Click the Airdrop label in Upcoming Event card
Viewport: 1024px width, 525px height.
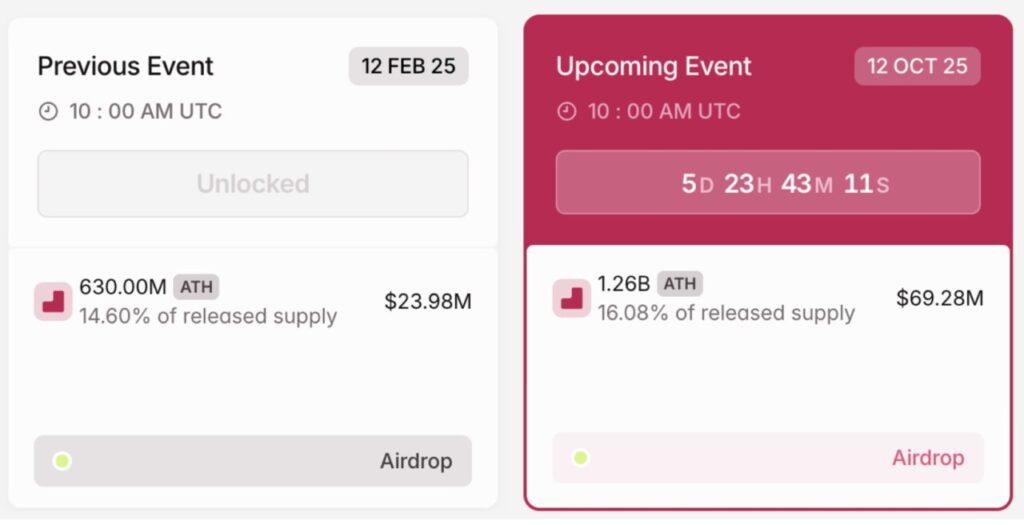[928, 458]
